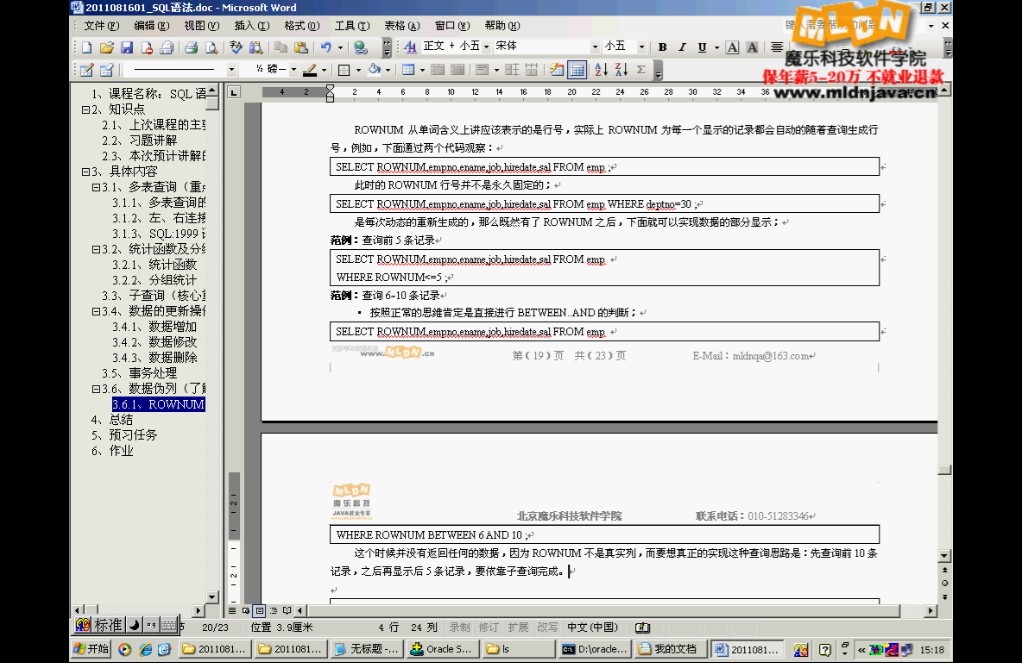Open Print Preview magnifier icon
Image resolution: width=1022 pixels, height=663 pixels.
coord(211,48)
